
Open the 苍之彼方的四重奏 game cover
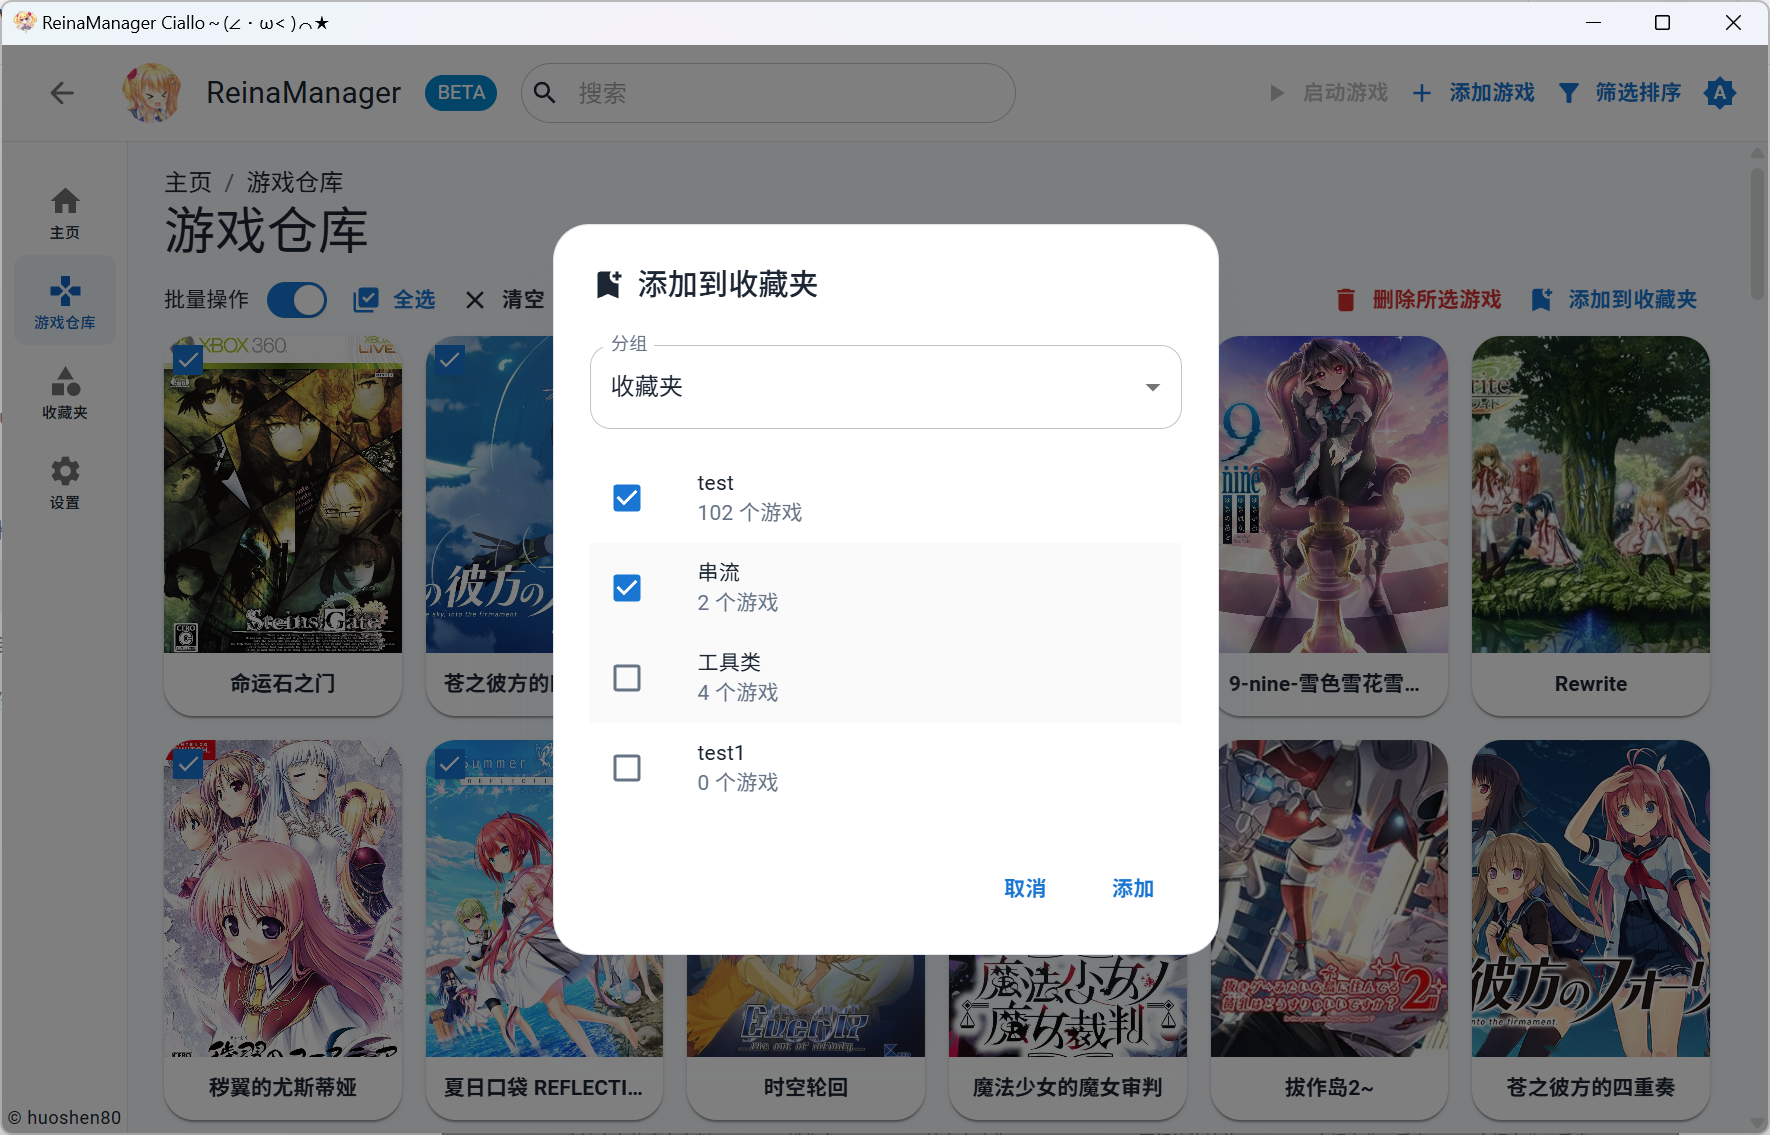[x=1591, y=898]
